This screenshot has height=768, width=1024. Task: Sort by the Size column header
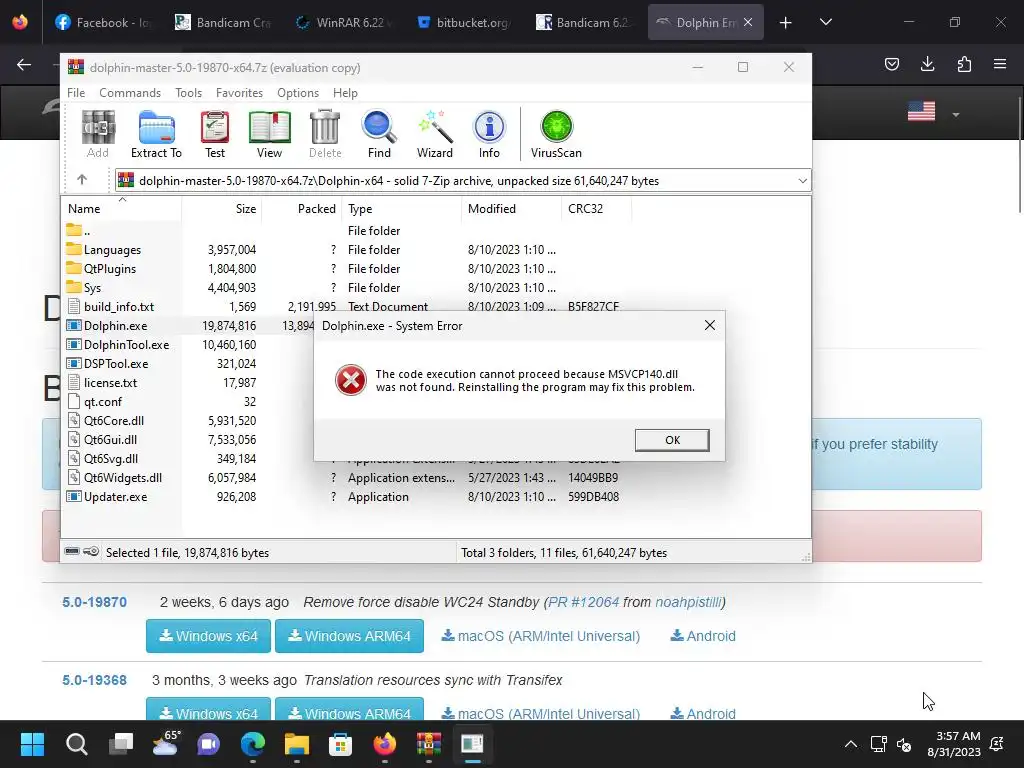click(222, 208)
